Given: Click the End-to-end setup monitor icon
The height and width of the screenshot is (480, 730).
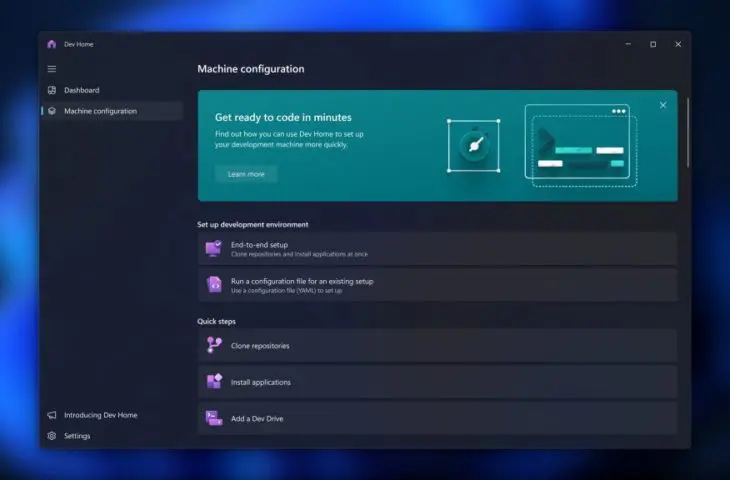Looking at the screenshot, I should (x=214, y=249).
